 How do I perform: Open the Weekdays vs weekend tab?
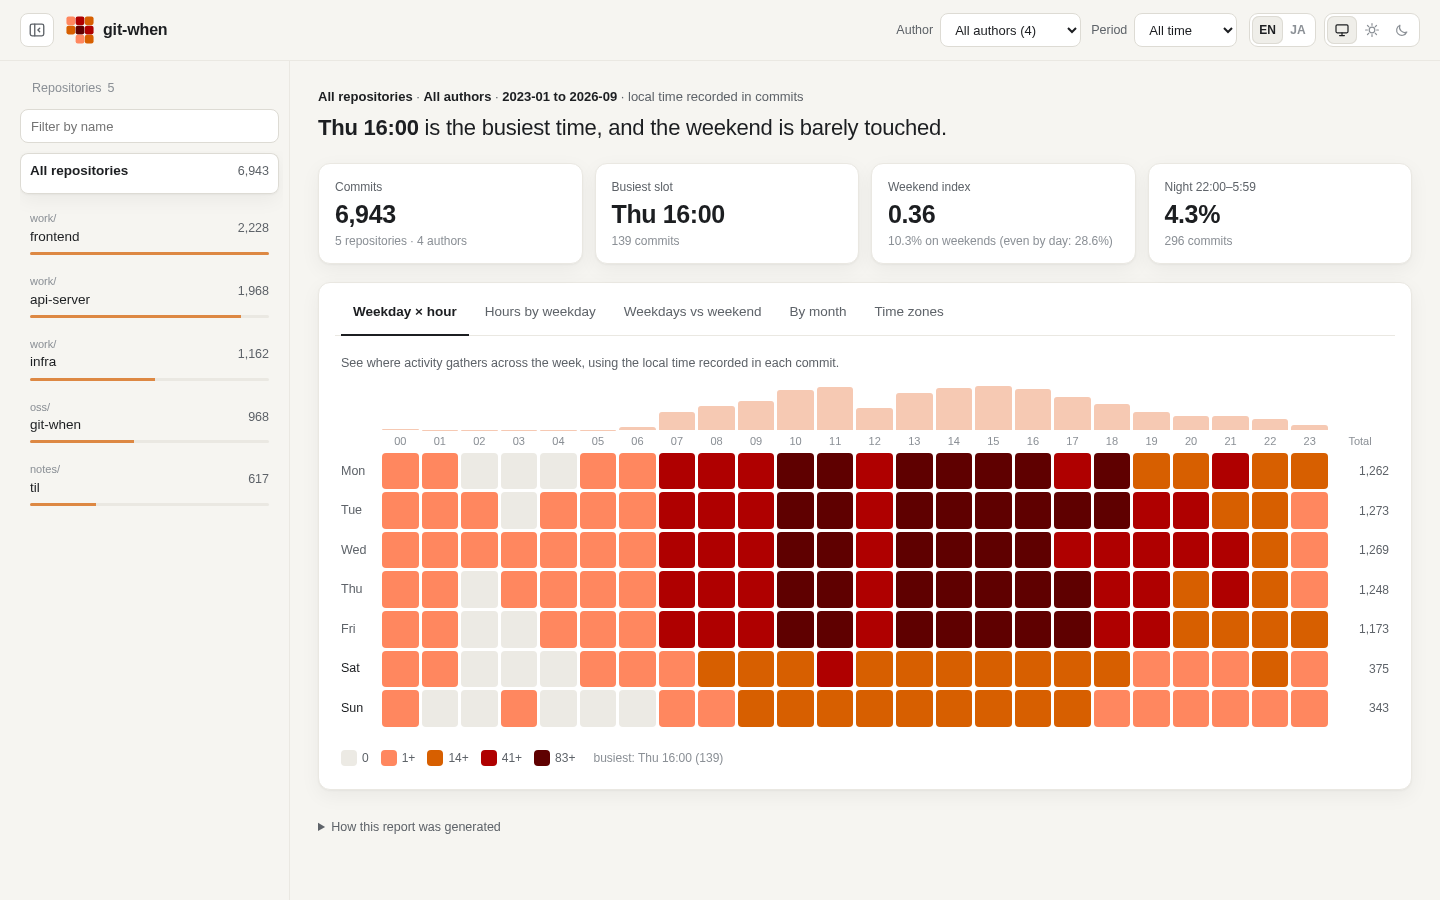coord(692,312)
